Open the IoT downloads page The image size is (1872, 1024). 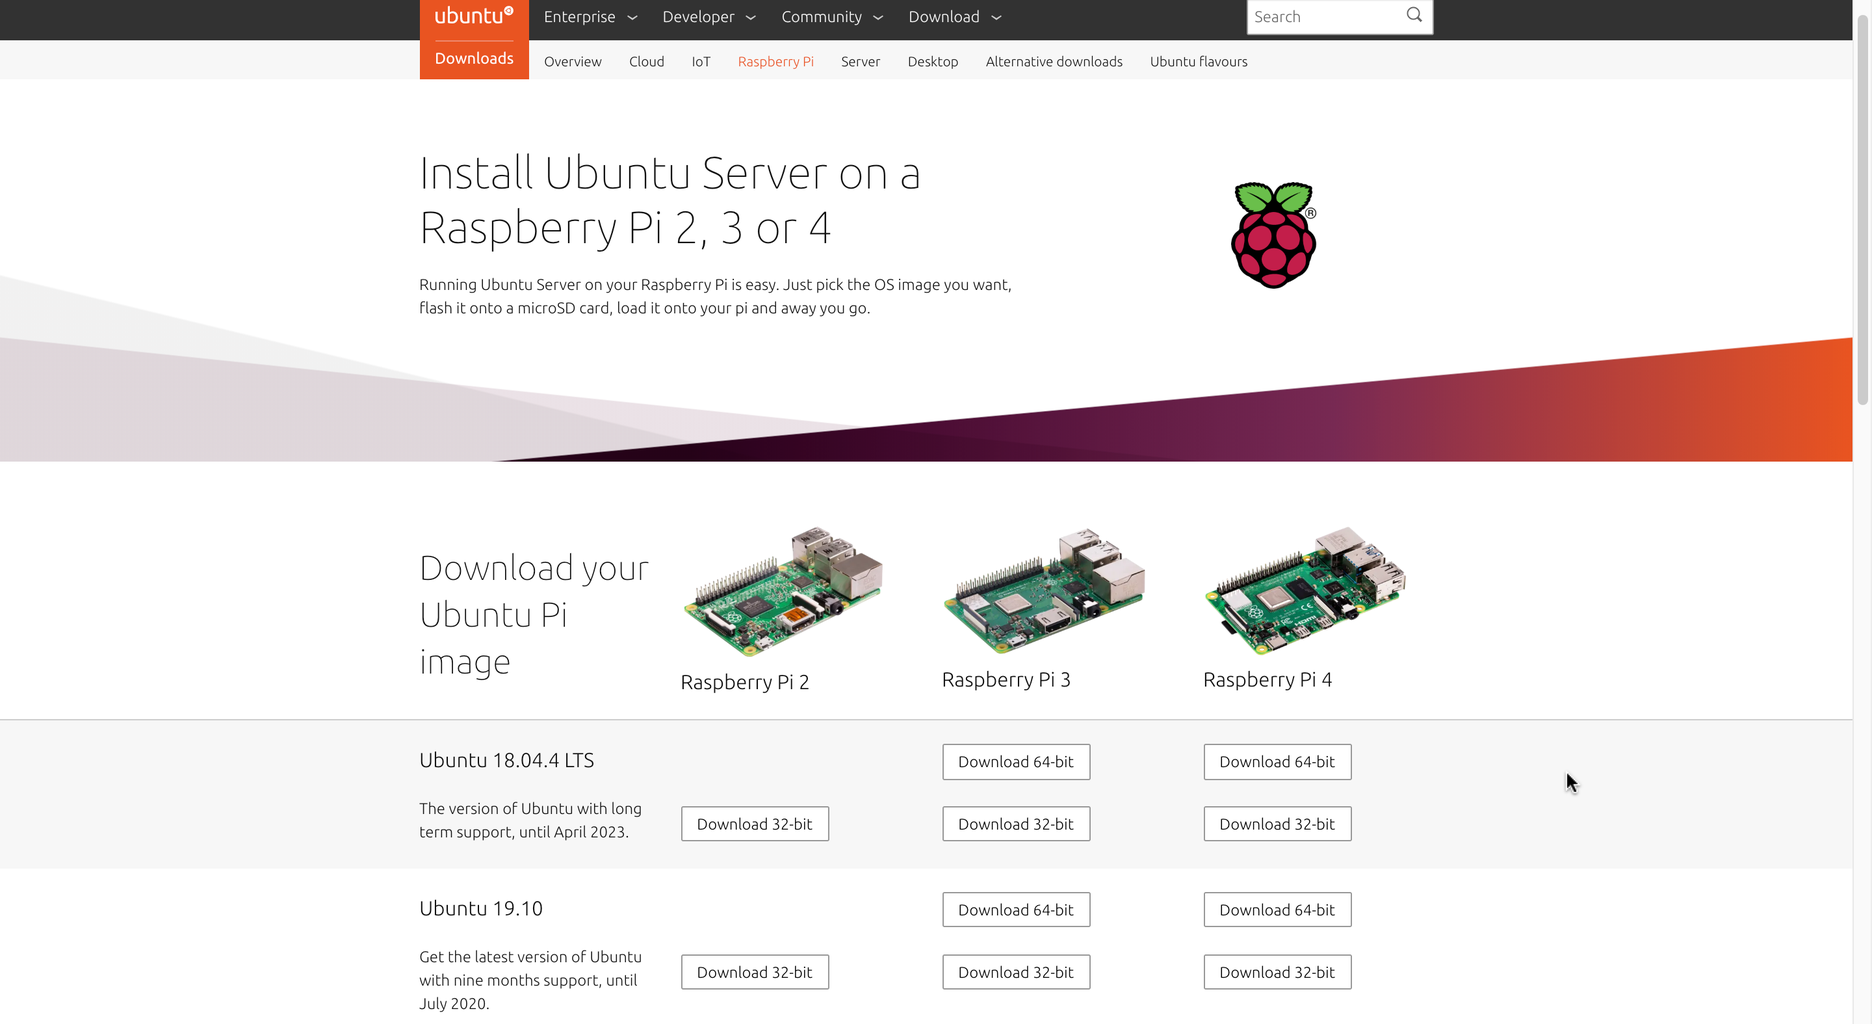[x=701, y=61]
